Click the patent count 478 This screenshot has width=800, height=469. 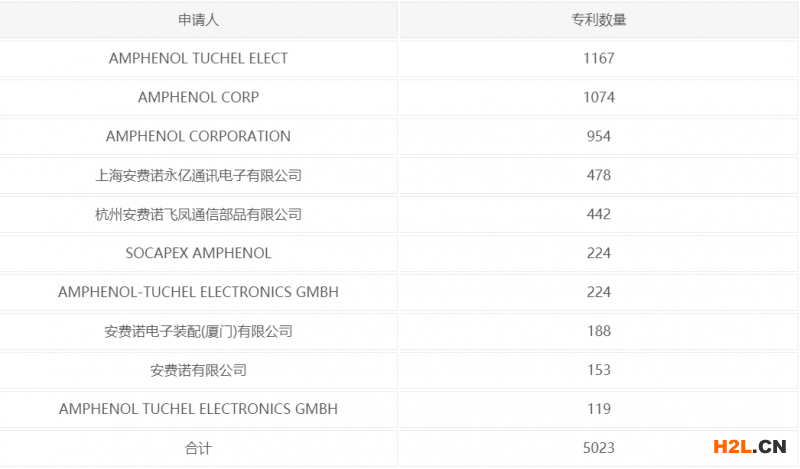tap(598, 175)
